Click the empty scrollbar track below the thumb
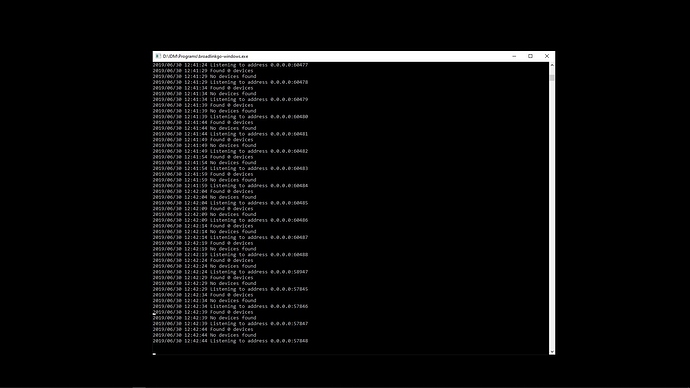Viewport: 690px width, 388px height. point(552,216)
